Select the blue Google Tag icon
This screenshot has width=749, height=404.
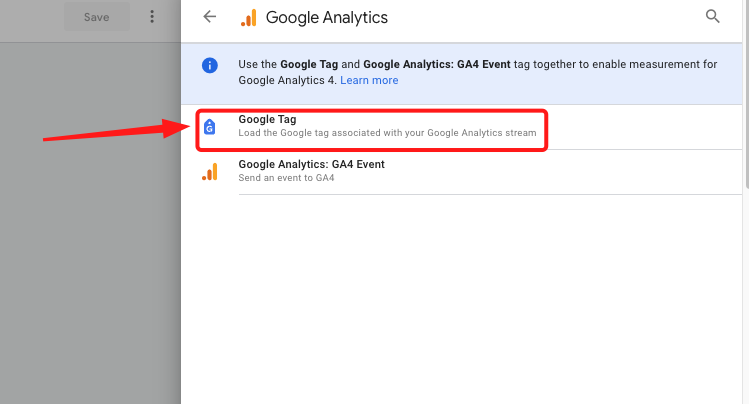click(209, 127)
